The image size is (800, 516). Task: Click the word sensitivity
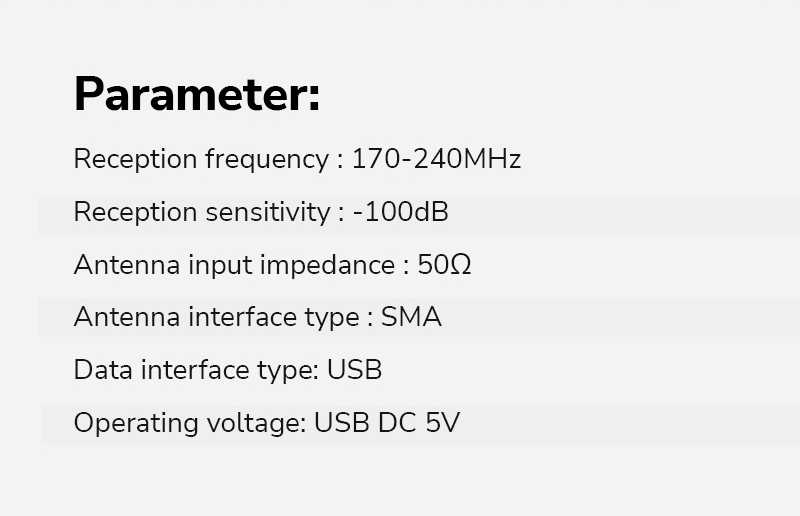click(268, 212)
